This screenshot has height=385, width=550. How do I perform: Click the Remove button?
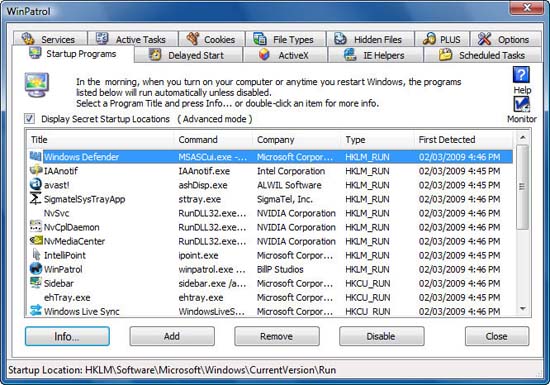277,336
